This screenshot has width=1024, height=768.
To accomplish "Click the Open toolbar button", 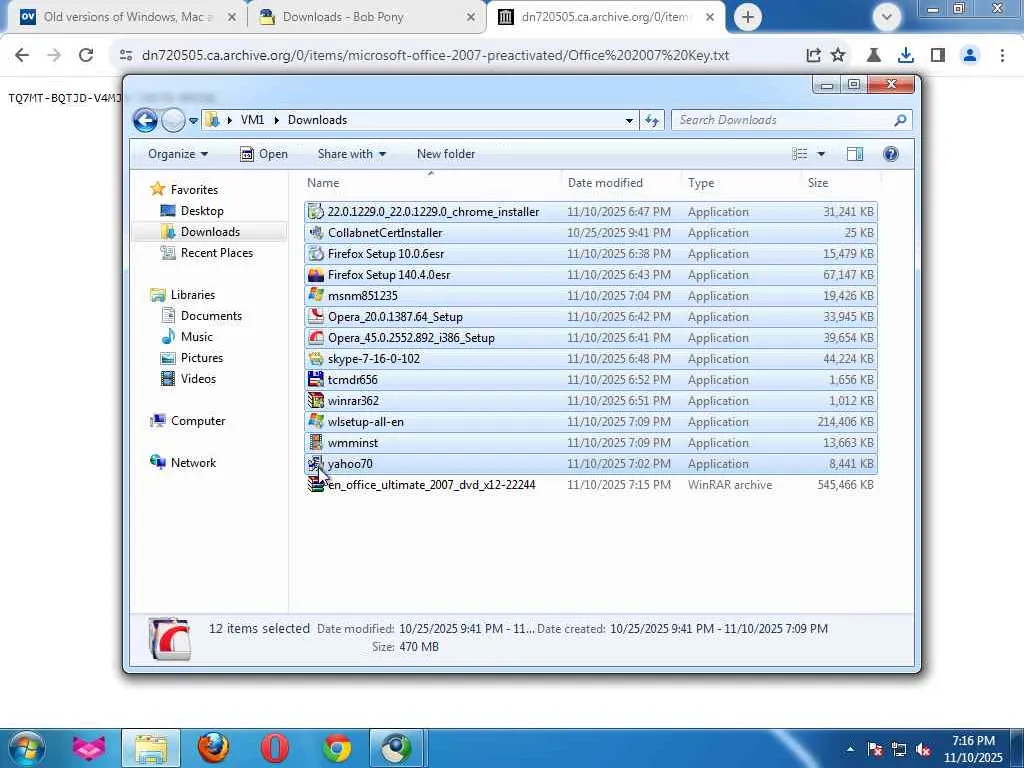I will click(x=264, y=154).
